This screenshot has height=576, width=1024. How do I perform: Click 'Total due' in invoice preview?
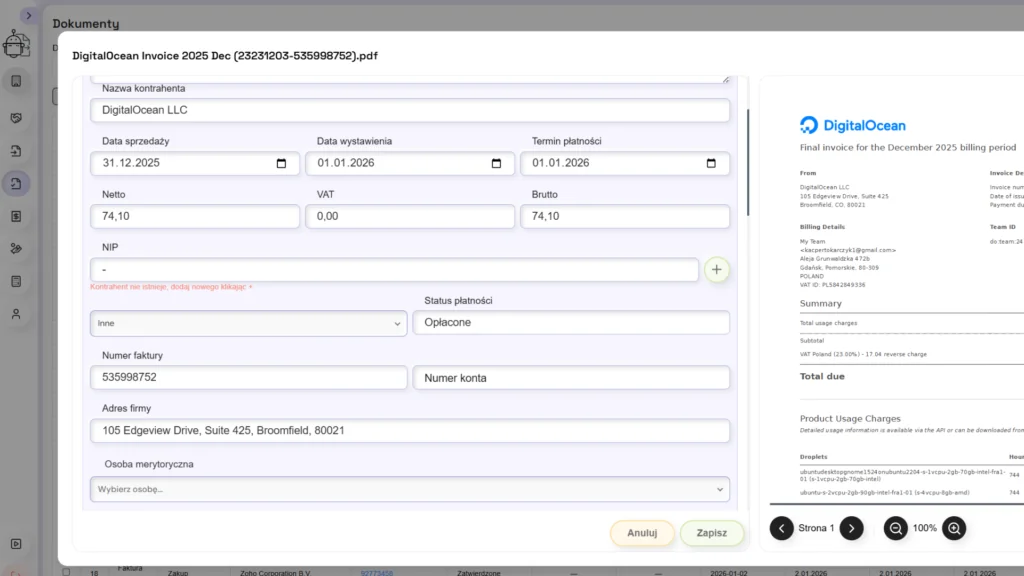pyautogui.click(x=822, y=376)
